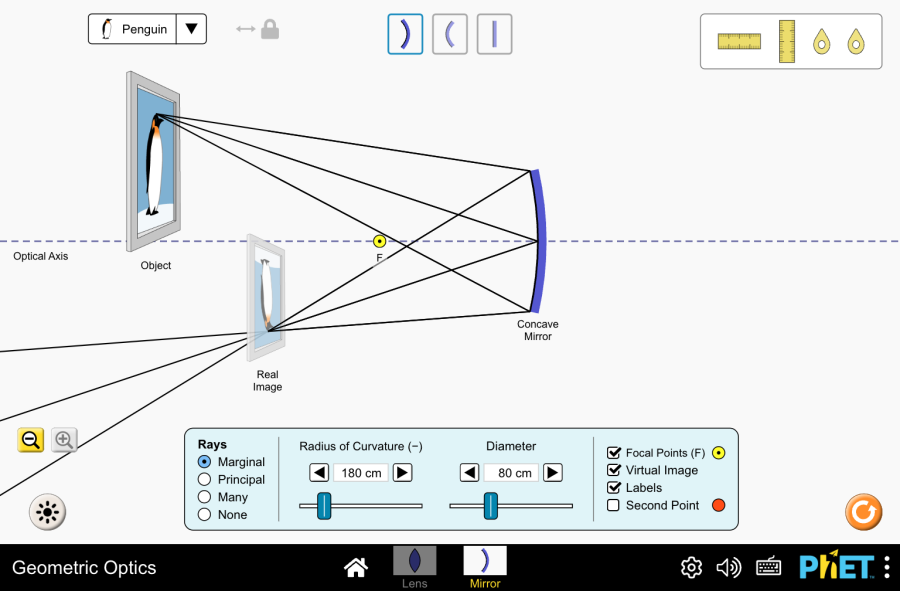Click the Diameter slider thumb
Screen dimensions: 900x591
pos(490,506)
